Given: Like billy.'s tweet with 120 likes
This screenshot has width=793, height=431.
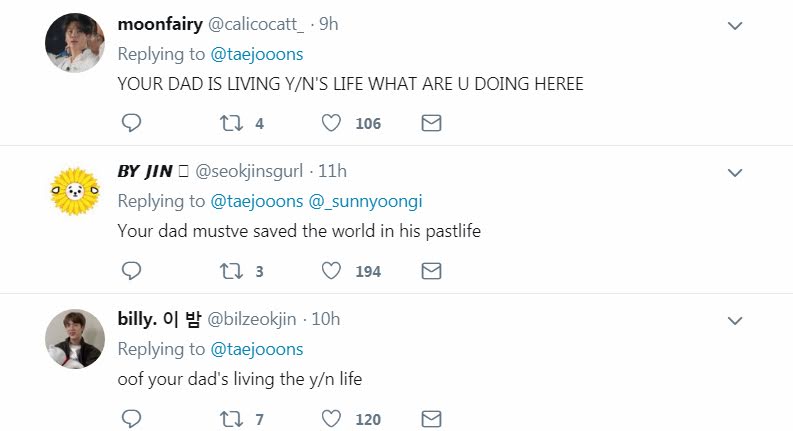Looking at the screenshot, I should [x=333, y=419].
